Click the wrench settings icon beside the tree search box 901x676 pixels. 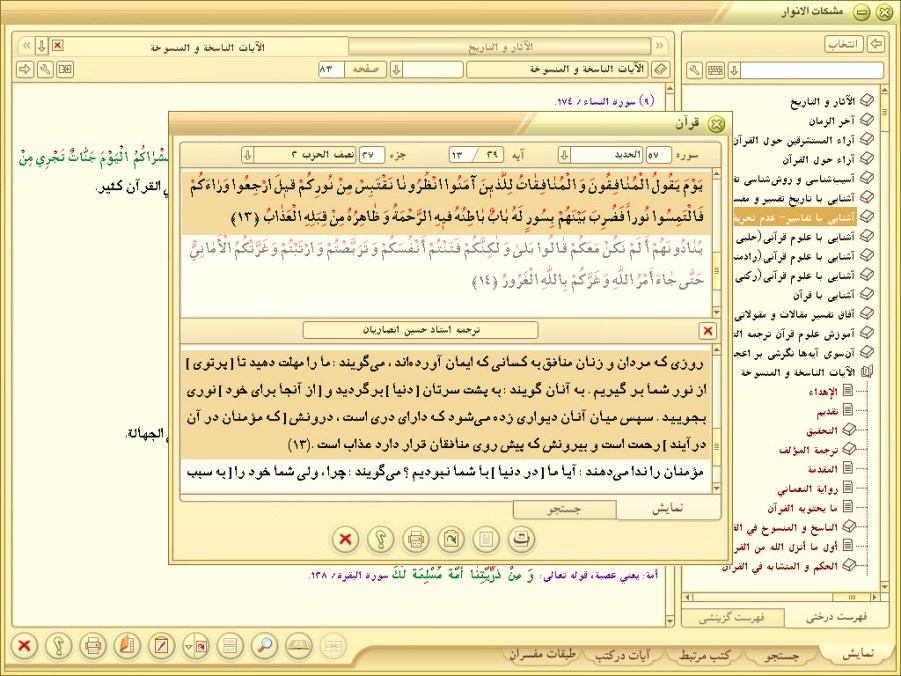pos(695,70)
